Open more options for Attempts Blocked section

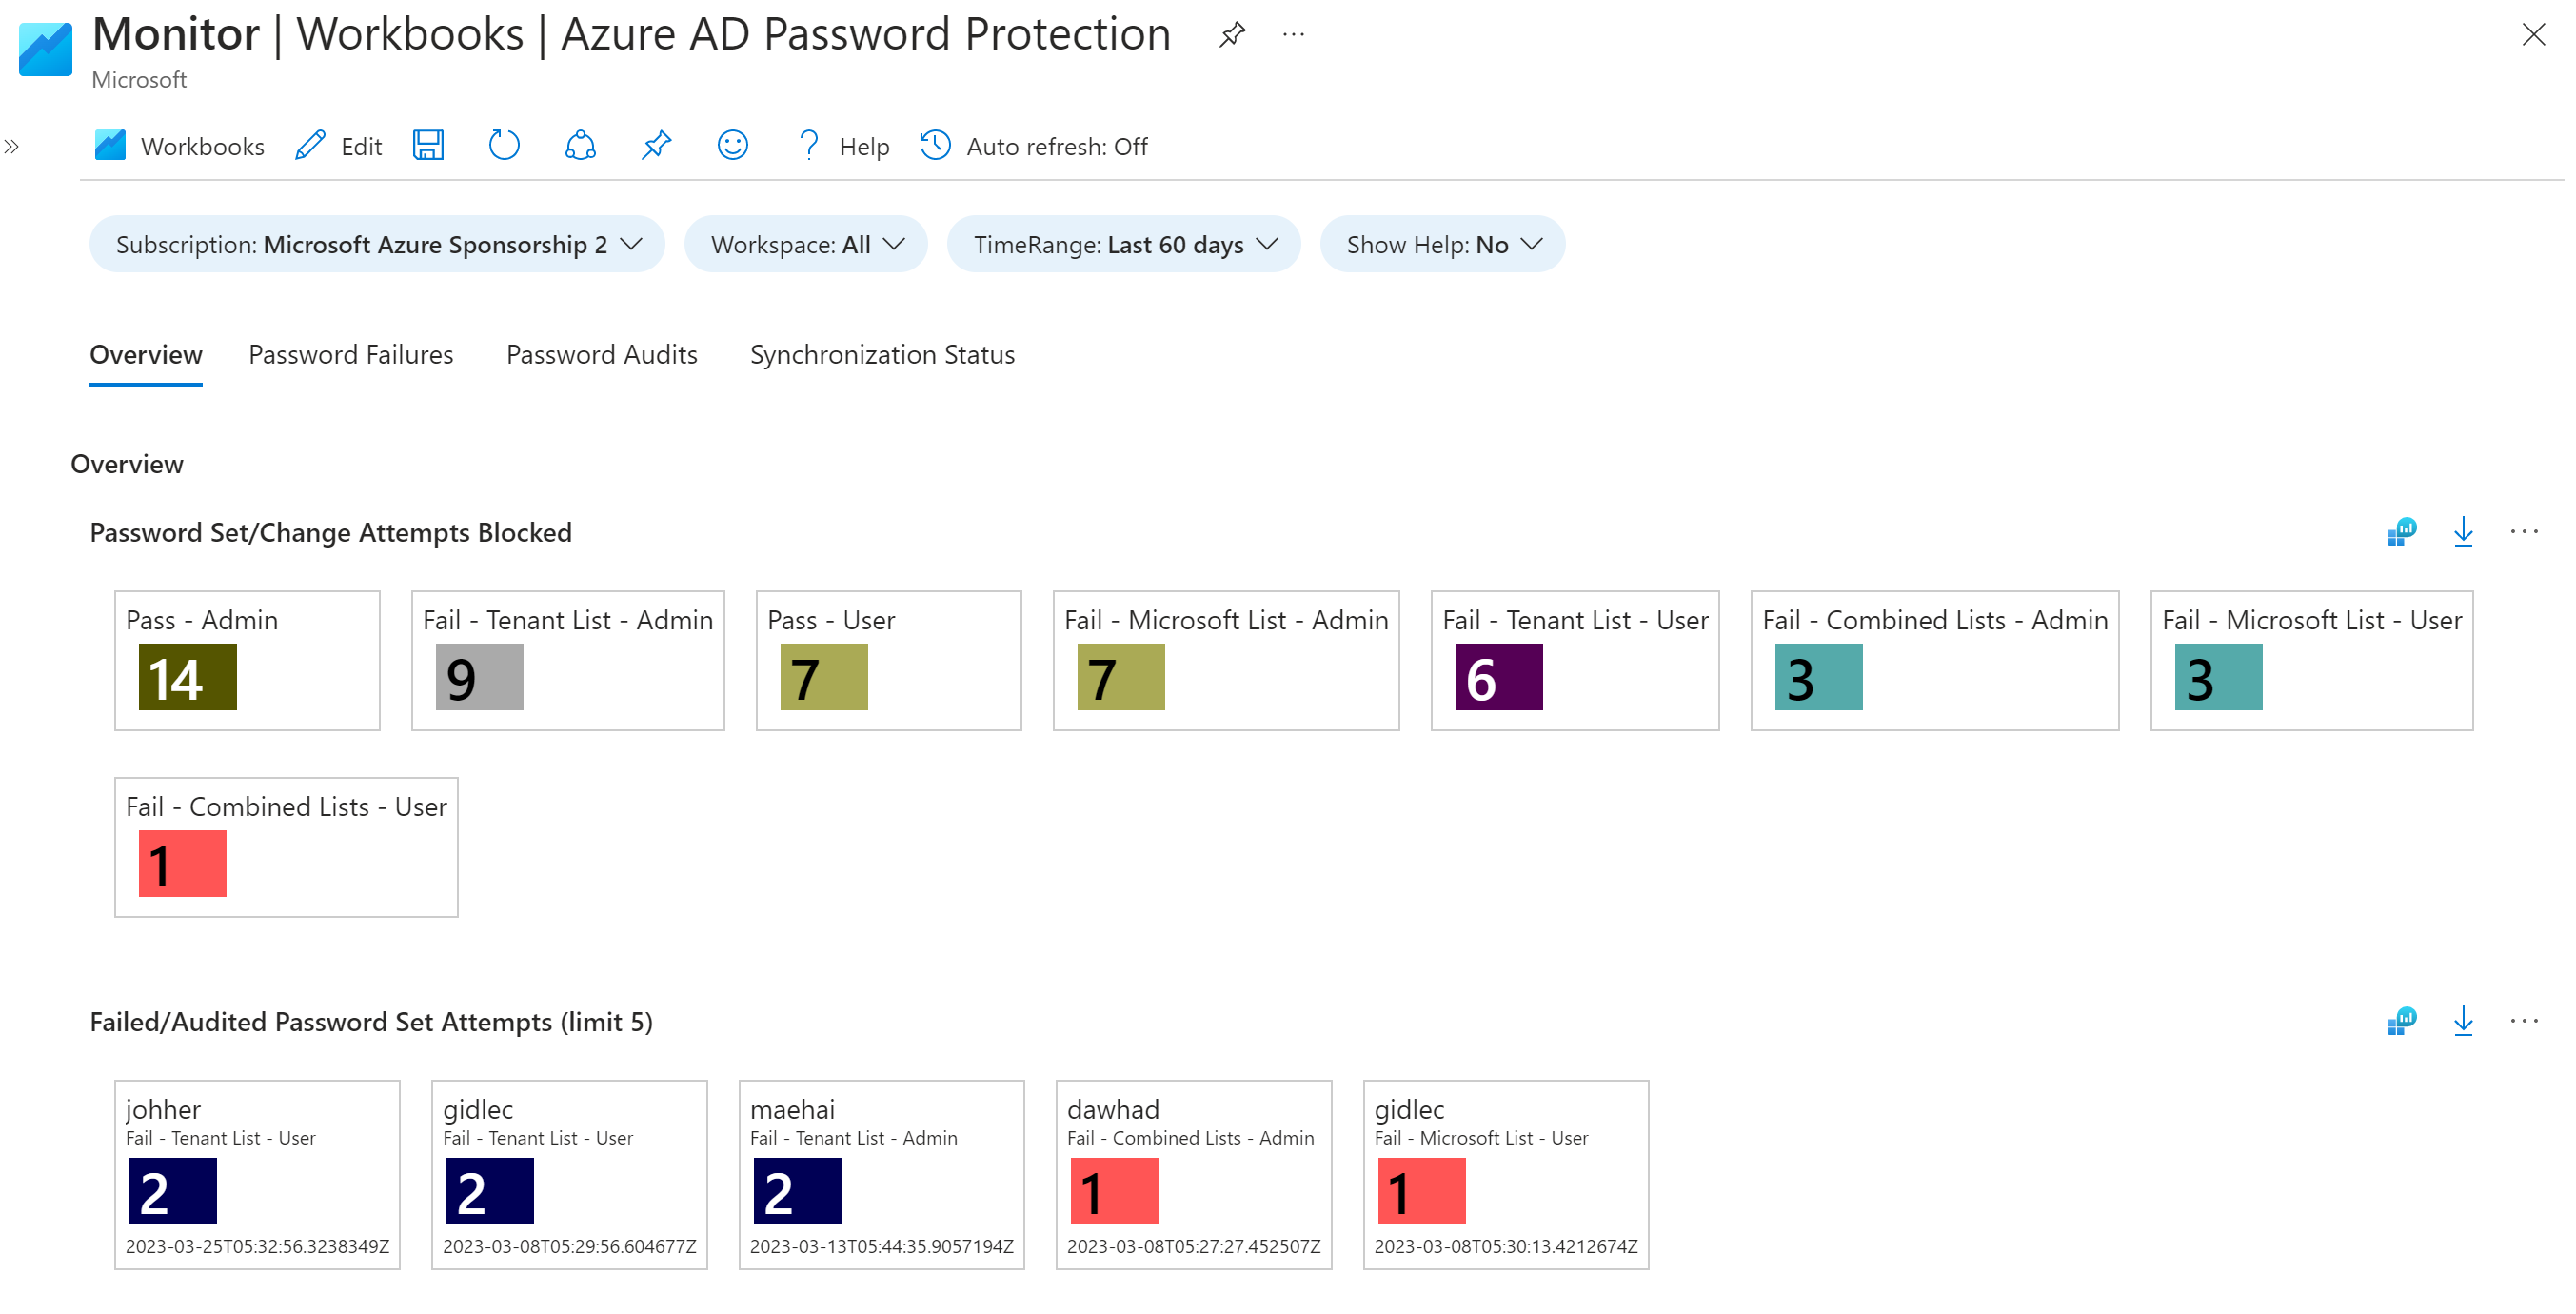(x=2523, y=532)
